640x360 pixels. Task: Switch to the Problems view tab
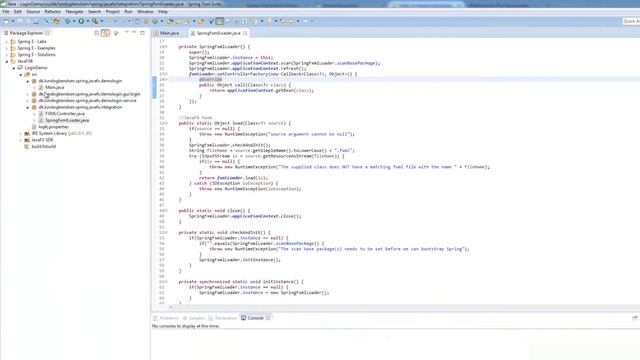click(166, 318)
